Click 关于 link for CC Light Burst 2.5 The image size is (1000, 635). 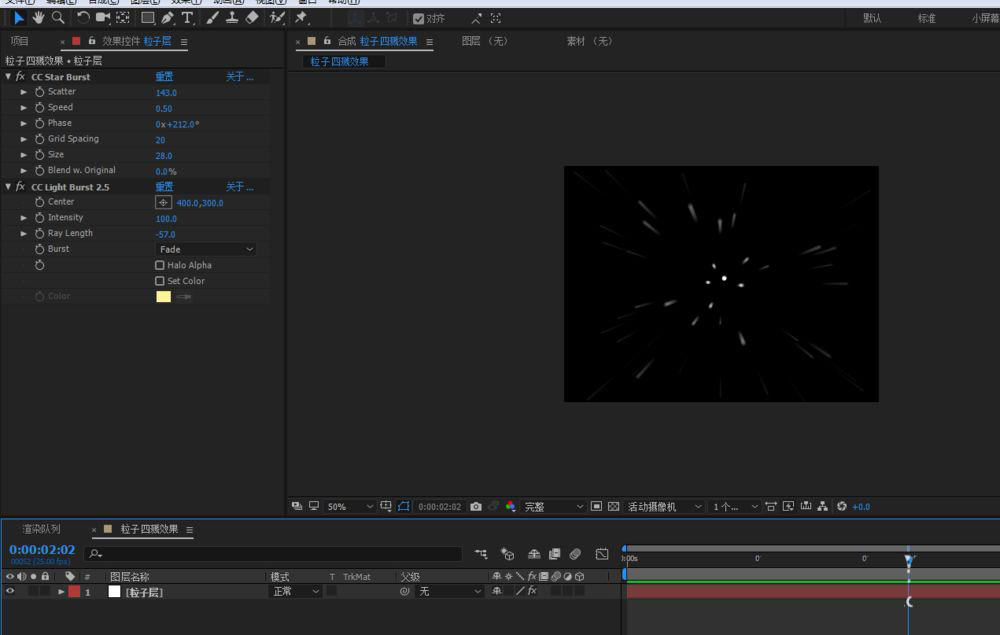tap(239, 187)
